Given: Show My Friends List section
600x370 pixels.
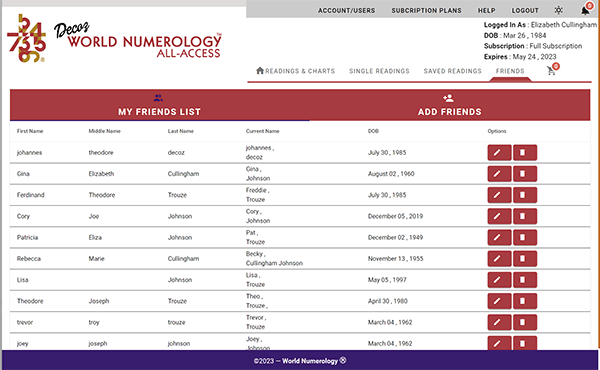Looking at the screenshot, I should tap(159, 105).
